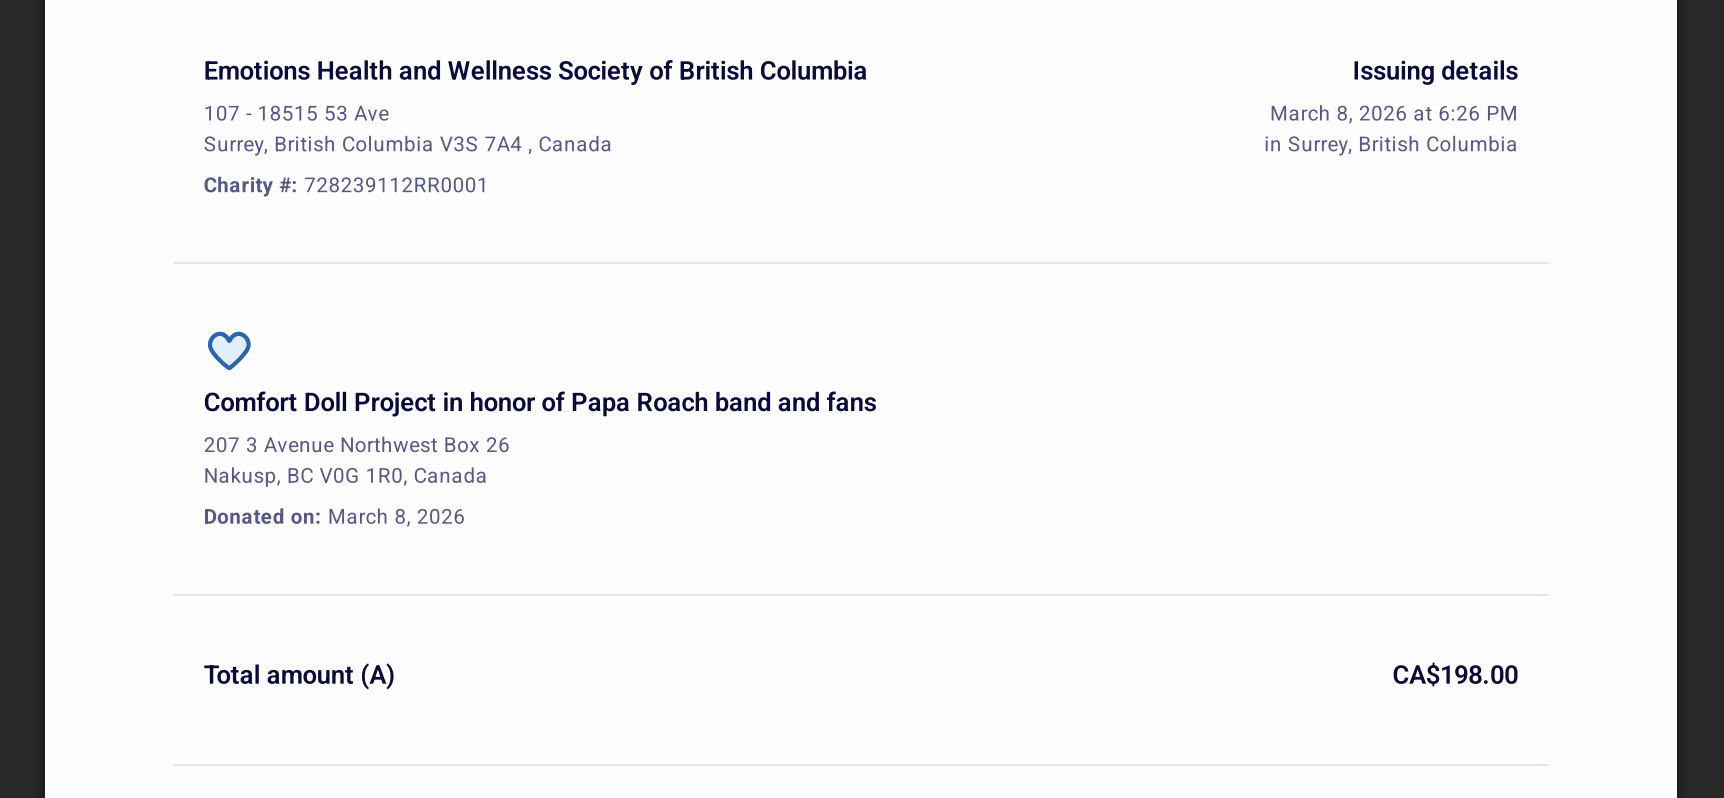This screenshot has height=798, width=1724.
Task: Click the donation date March 8, 2026
Action: click(x=396, y=517)
